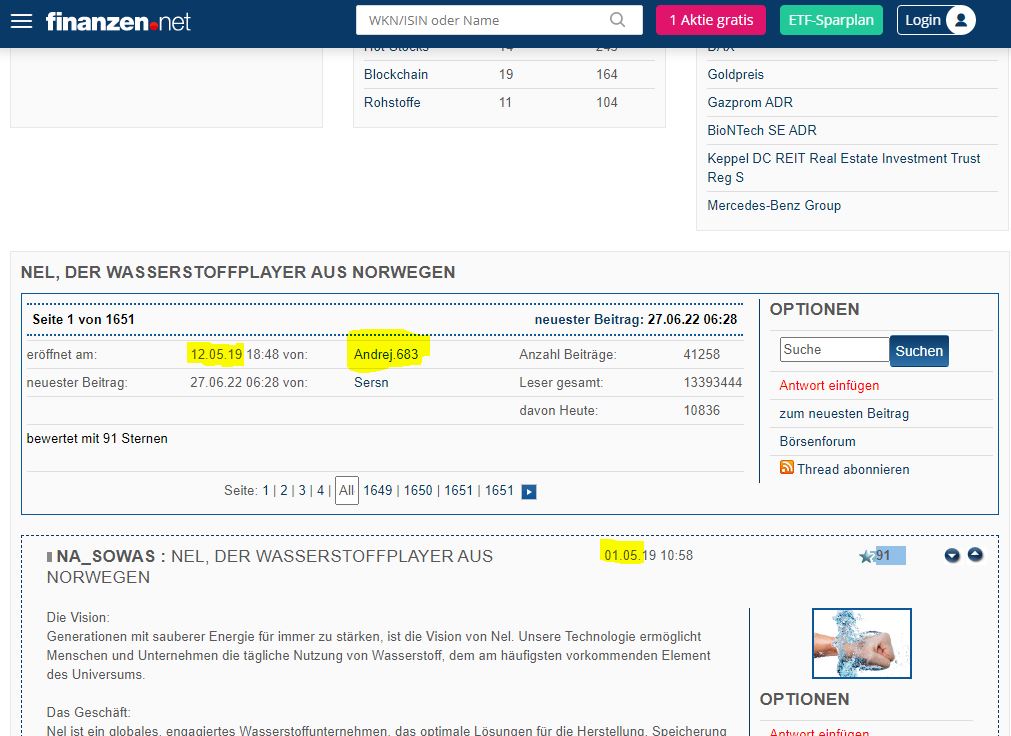Viewport: 1011px width, 736px height.
Task: Focus the WKN/ISIN oder Name search field
Action: (x=499, y=20)
